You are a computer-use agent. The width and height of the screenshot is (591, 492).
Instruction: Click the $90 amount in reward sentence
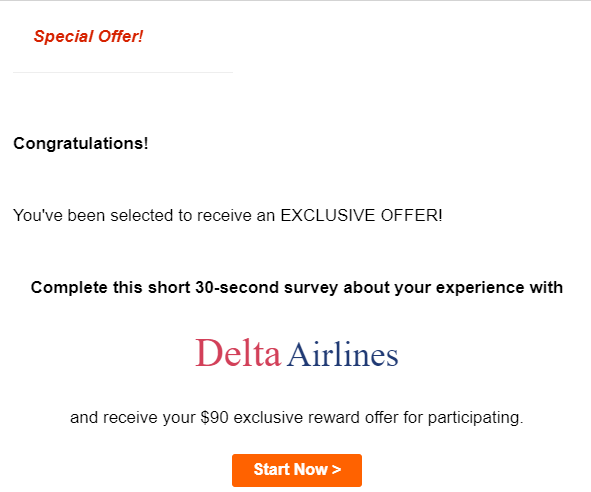pyautogui.click(x=214, y=418)
